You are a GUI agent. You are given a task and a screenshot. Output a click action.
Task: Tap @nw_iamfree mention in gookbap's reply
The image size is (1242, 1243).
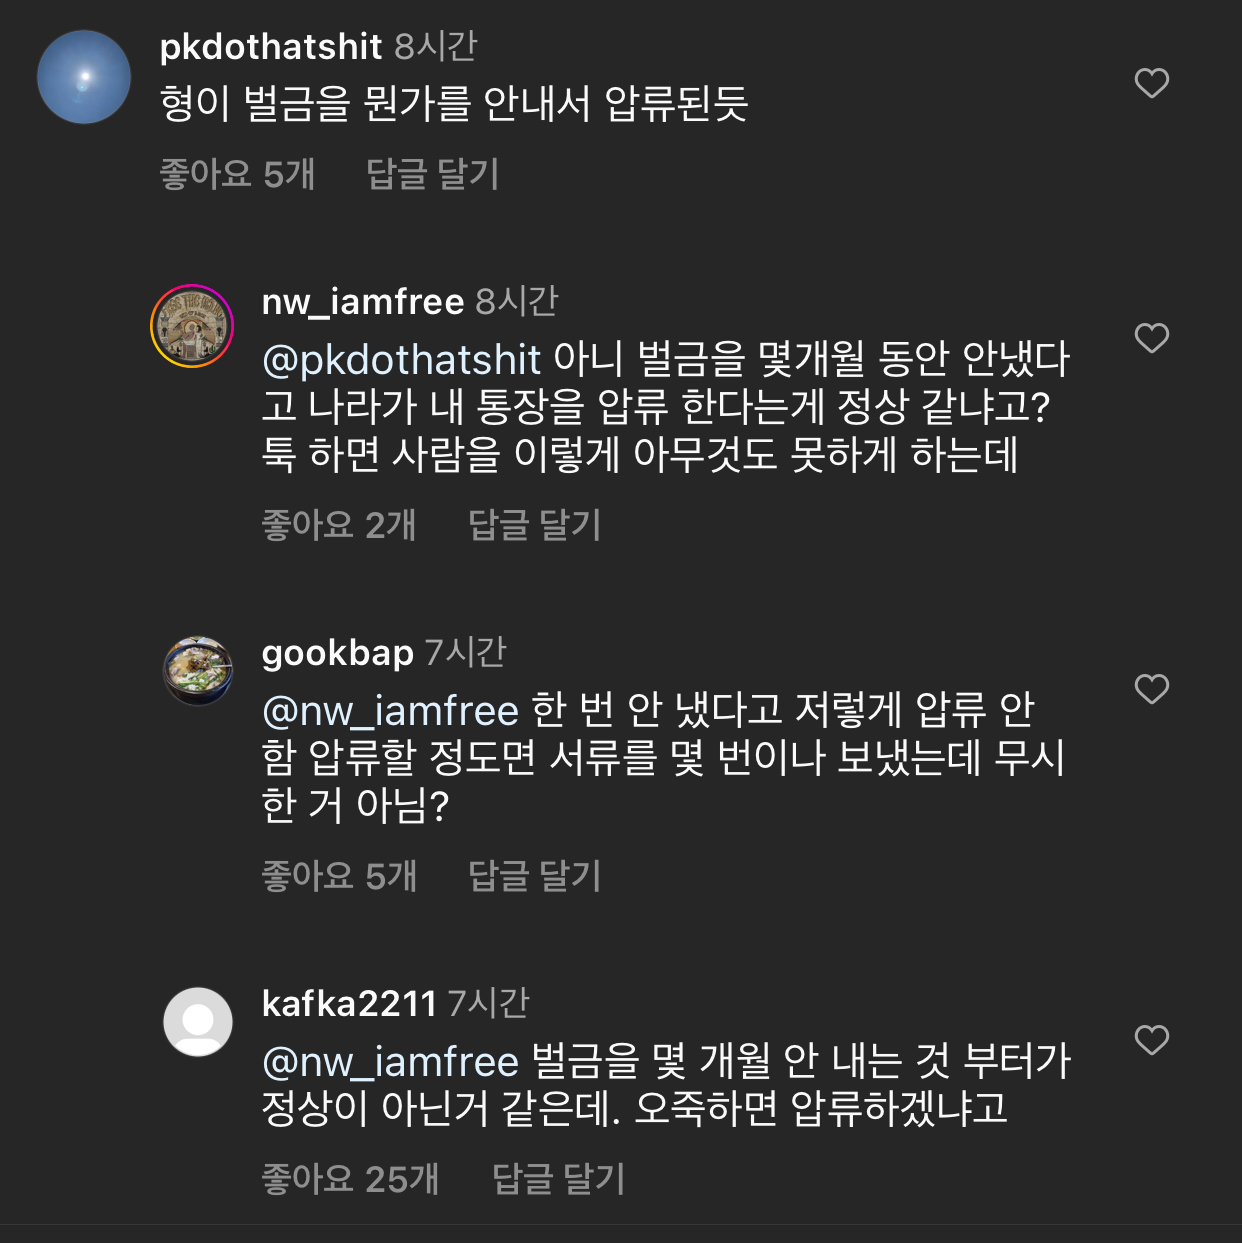390,710
